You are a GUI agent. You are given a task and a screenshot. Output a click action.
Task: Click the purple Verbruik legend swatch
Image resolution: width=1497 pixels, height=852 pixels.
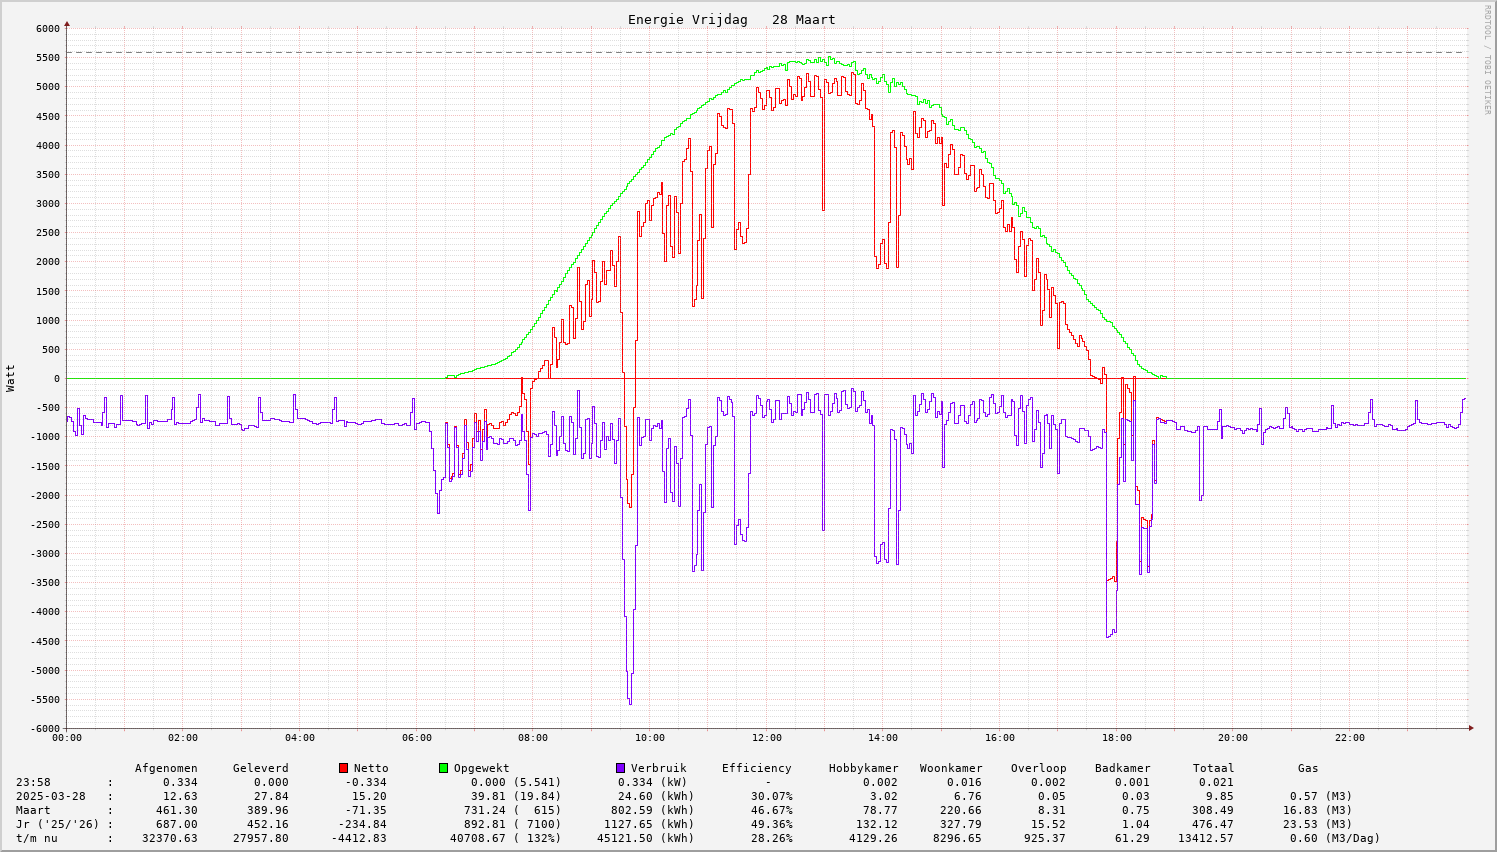coord(620,768)
